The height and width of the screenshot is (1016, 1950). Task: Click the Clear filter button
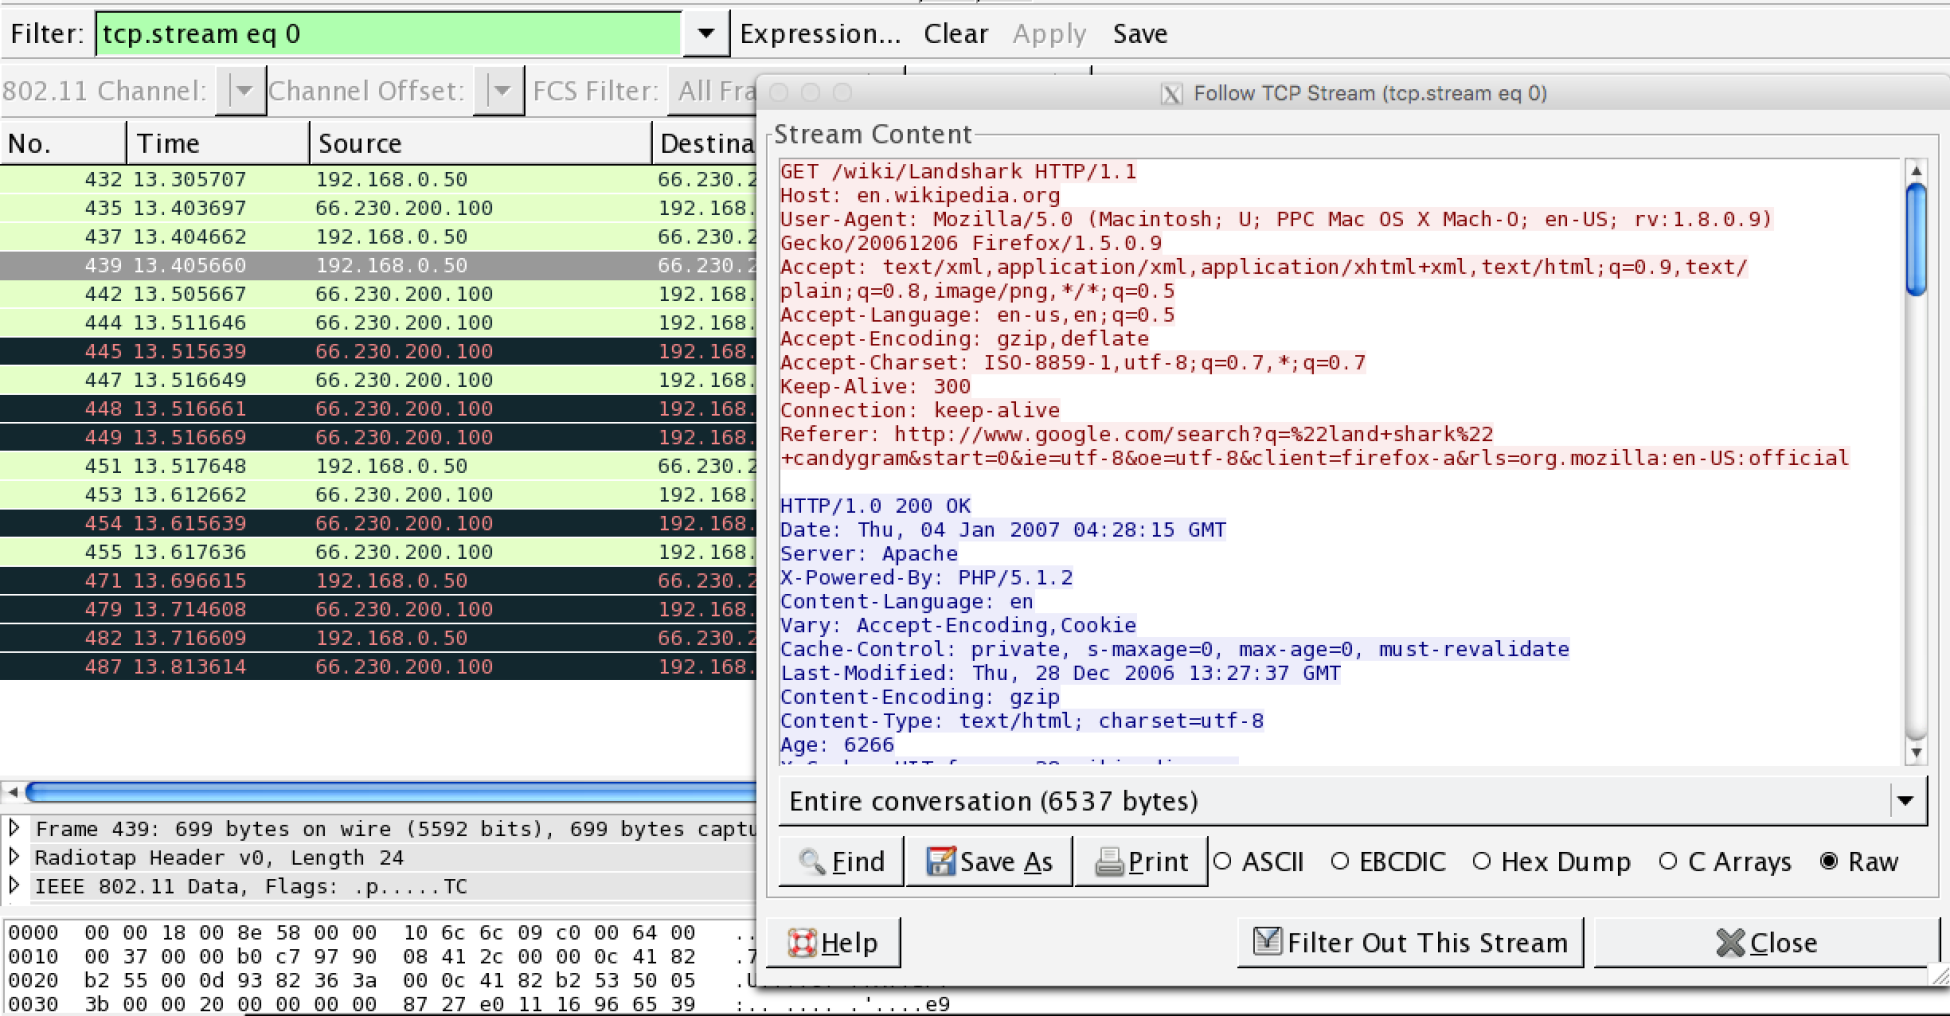[x=955, y=34]
